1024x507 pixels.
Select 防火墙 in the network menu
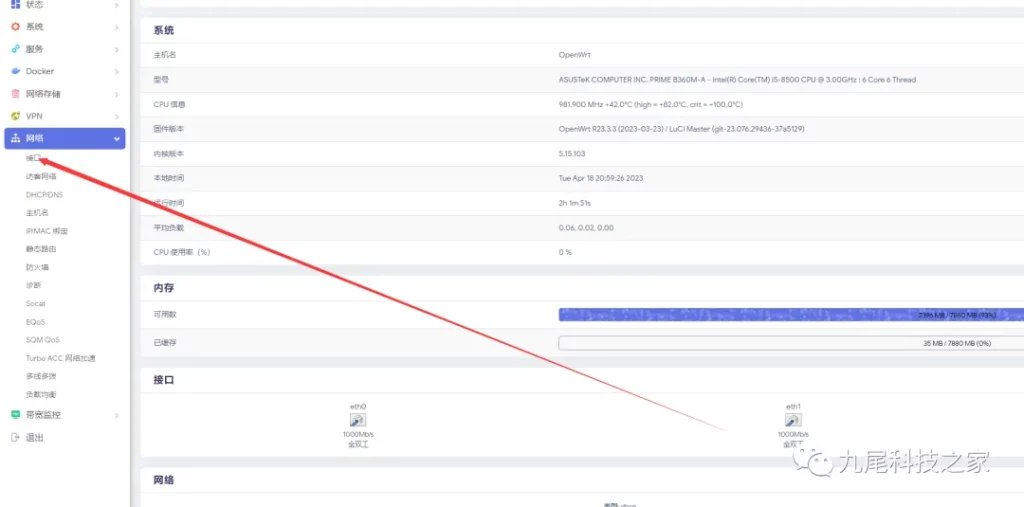pyautogui.click(x=37, y=267)
